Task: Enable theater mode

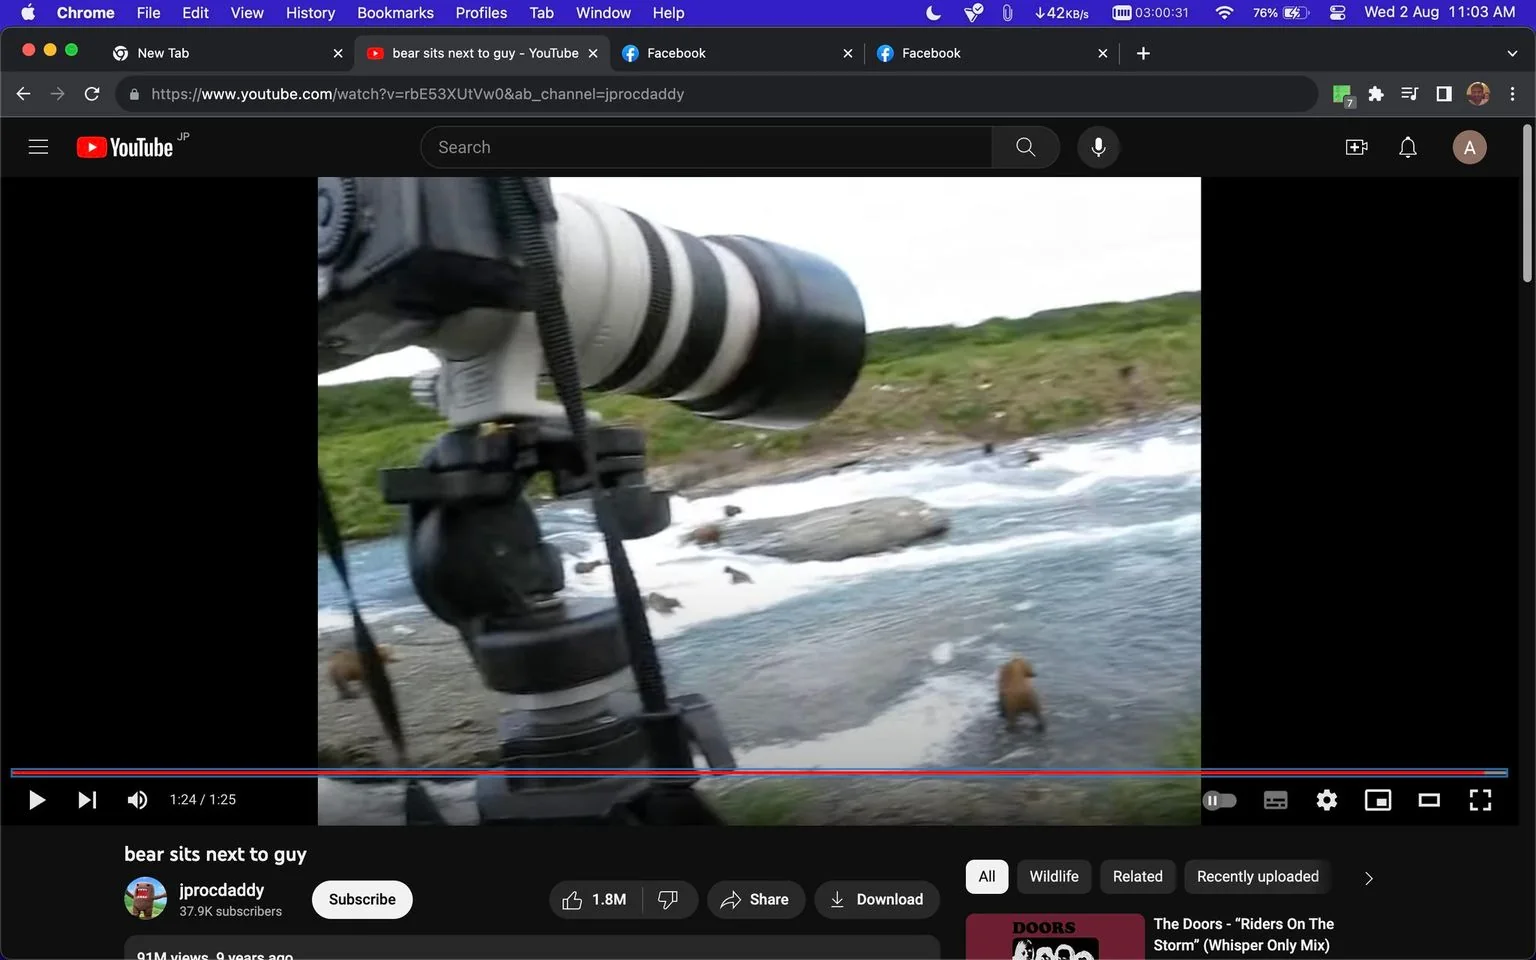Action: point(1429,800)
